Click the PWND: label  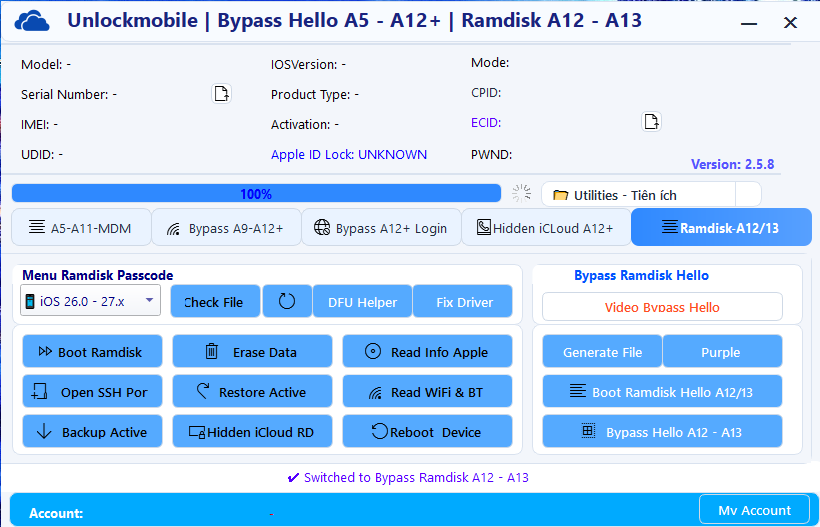492,154
